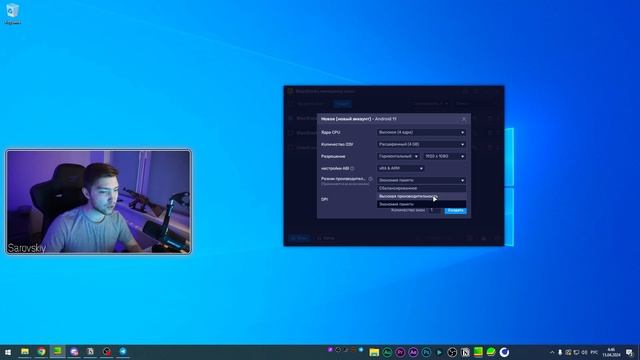This screenshot has width=640, height=360.
Task: Open the yellow folder icon in the center taskbar
Action: tap(374, 352)
